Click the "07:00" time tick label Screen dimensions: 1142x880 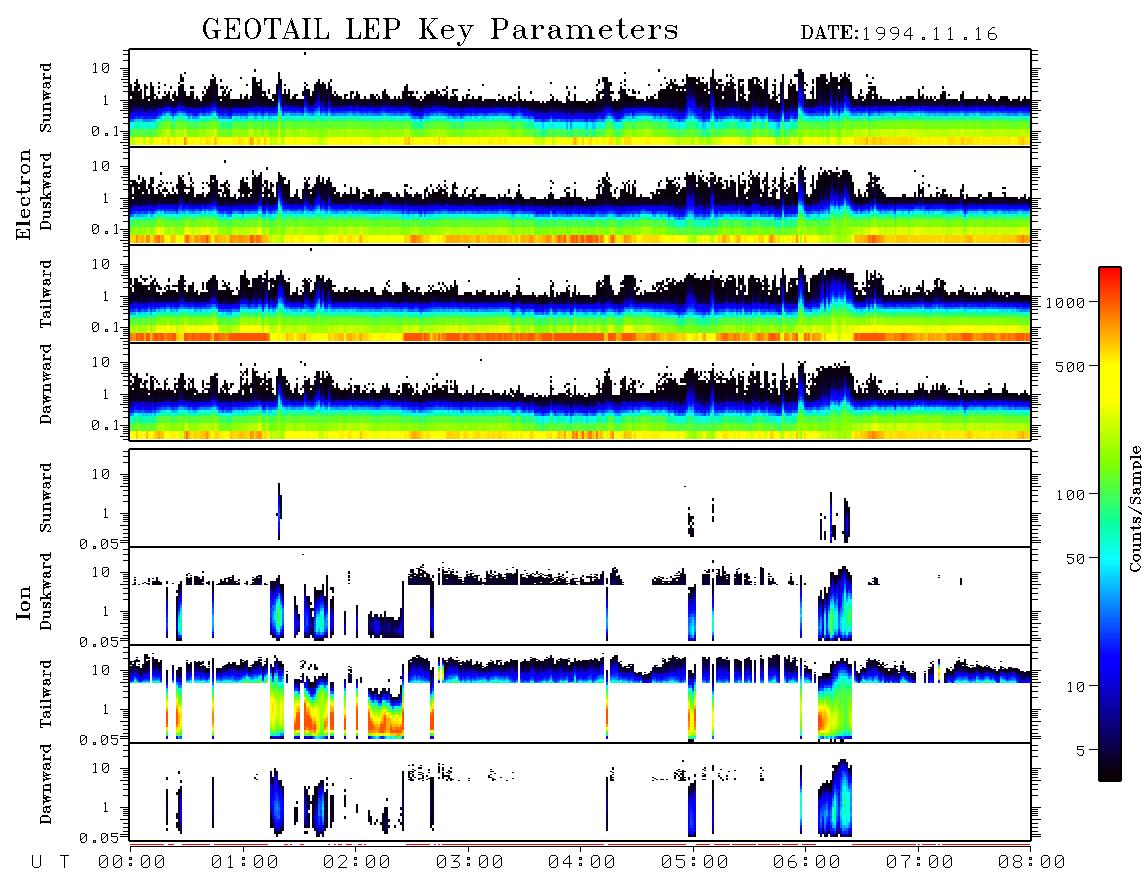point(920,862)
